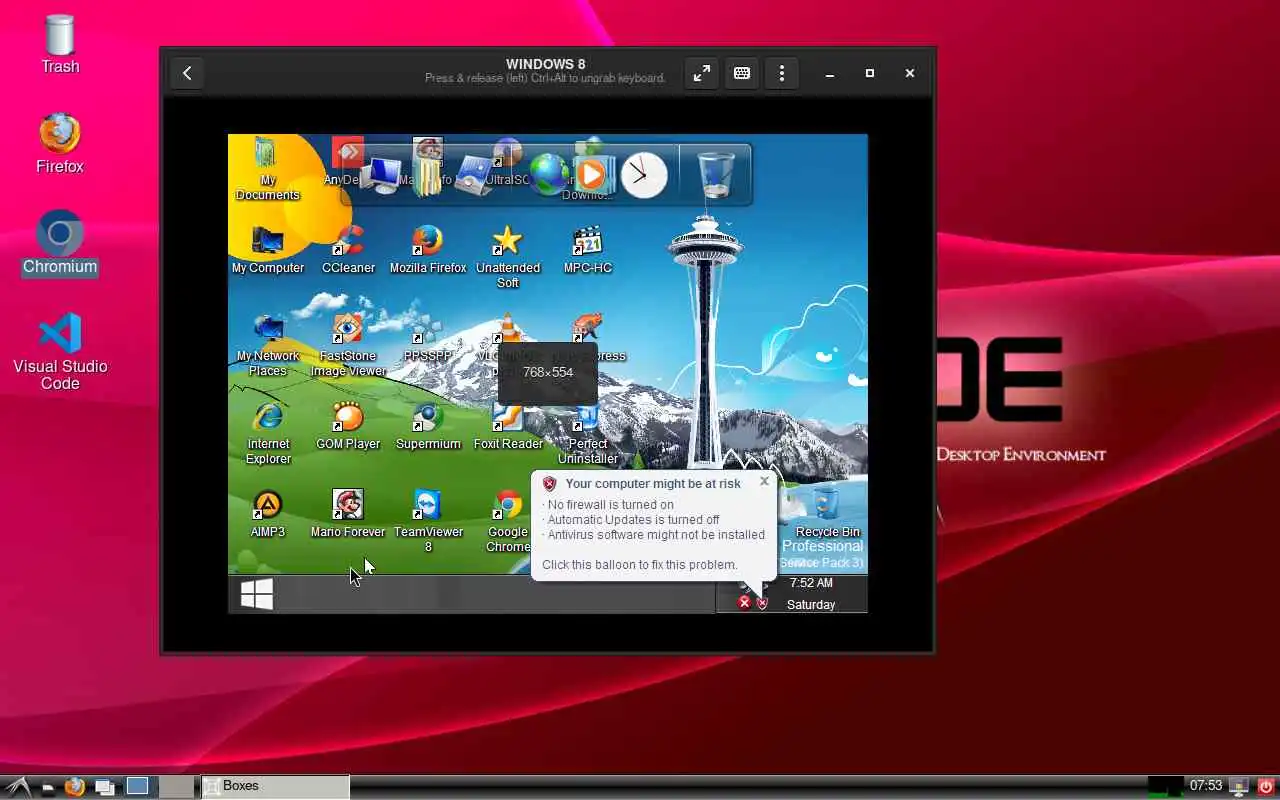Open Visual Studio Code desktop icon
Image resolution: width=1280 pixels, height=800 pixels.
pos(60,351)
